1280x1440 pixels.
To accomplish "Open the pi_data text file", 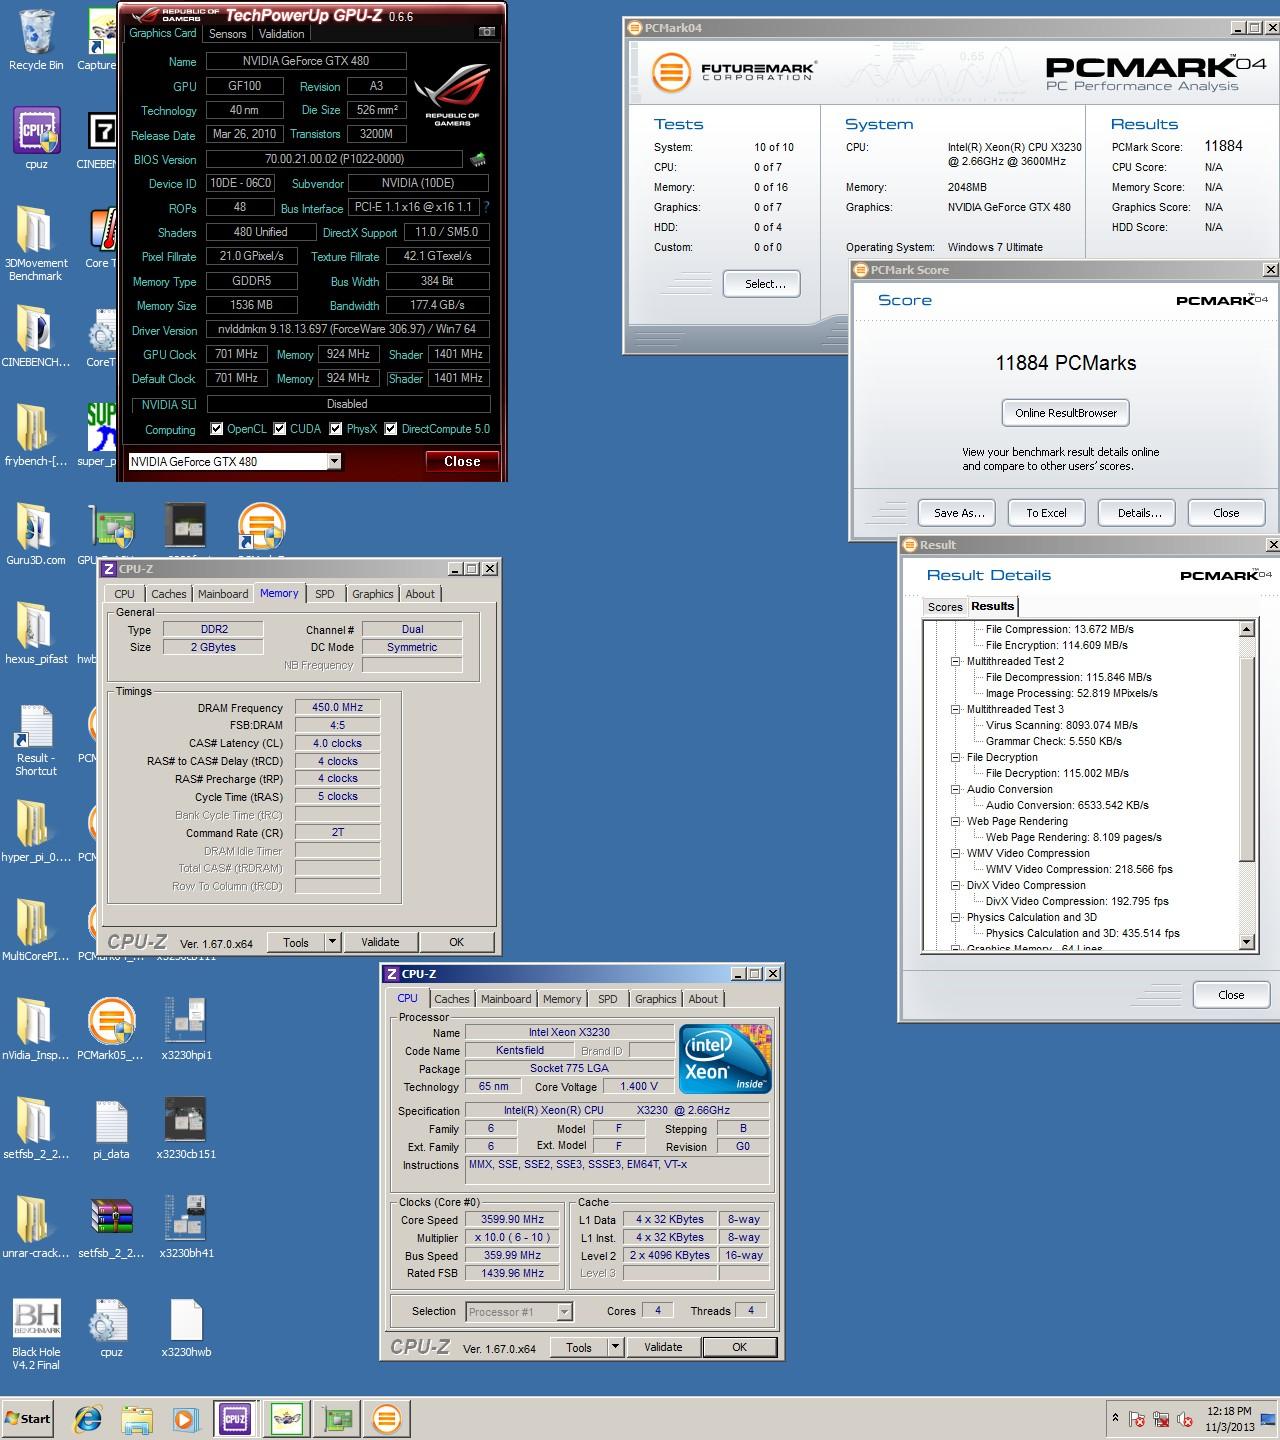I will (x=111, y=1127).
